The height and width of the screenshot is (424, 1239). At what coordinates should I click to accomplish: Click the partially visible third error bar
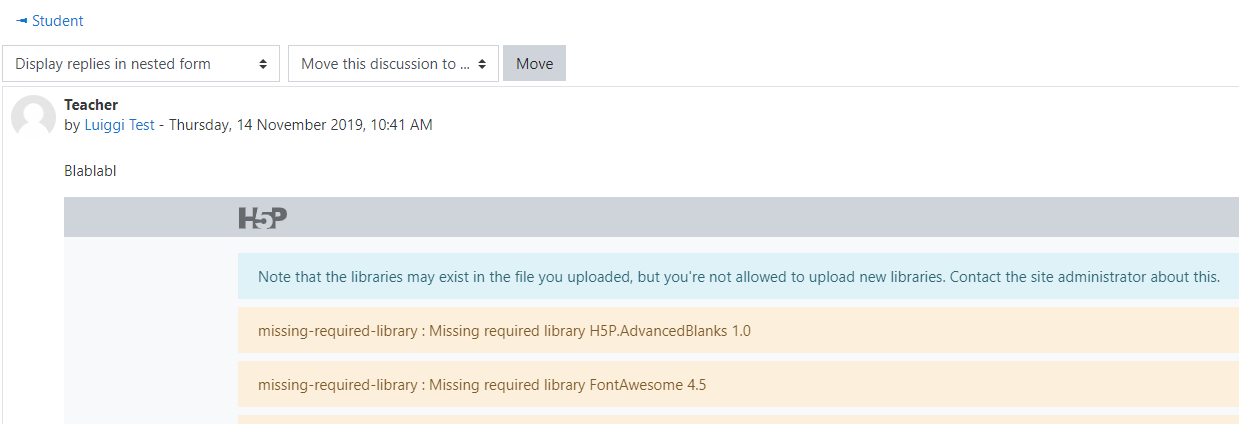point(738,420)
